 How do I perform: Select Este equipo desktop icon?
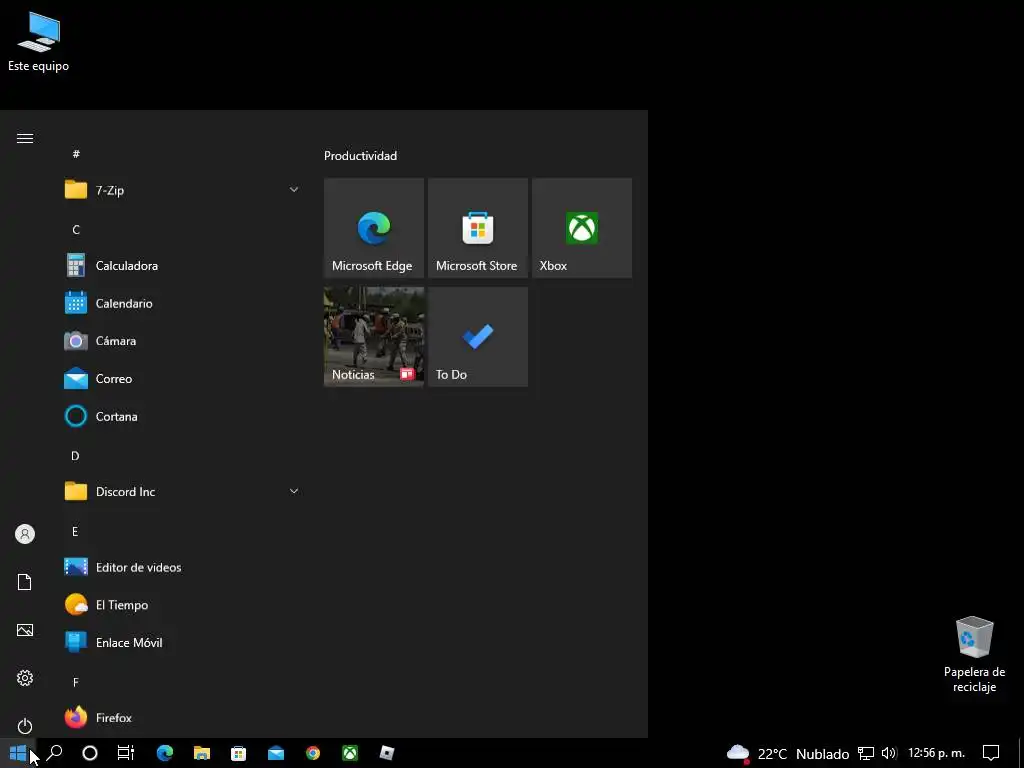39,42
